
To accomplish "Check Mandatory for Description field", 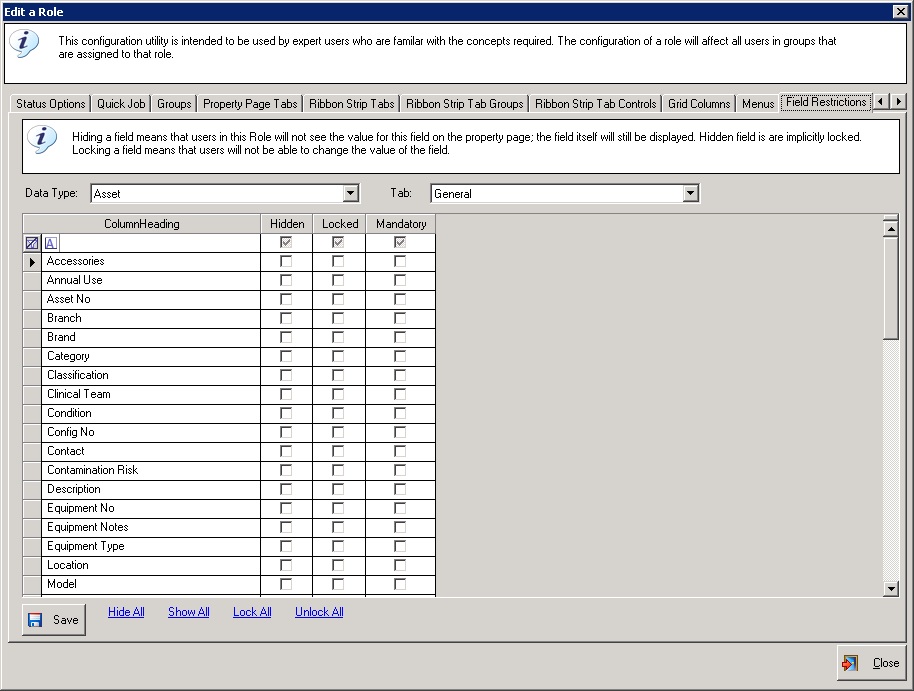I will (x=400, y=489).
